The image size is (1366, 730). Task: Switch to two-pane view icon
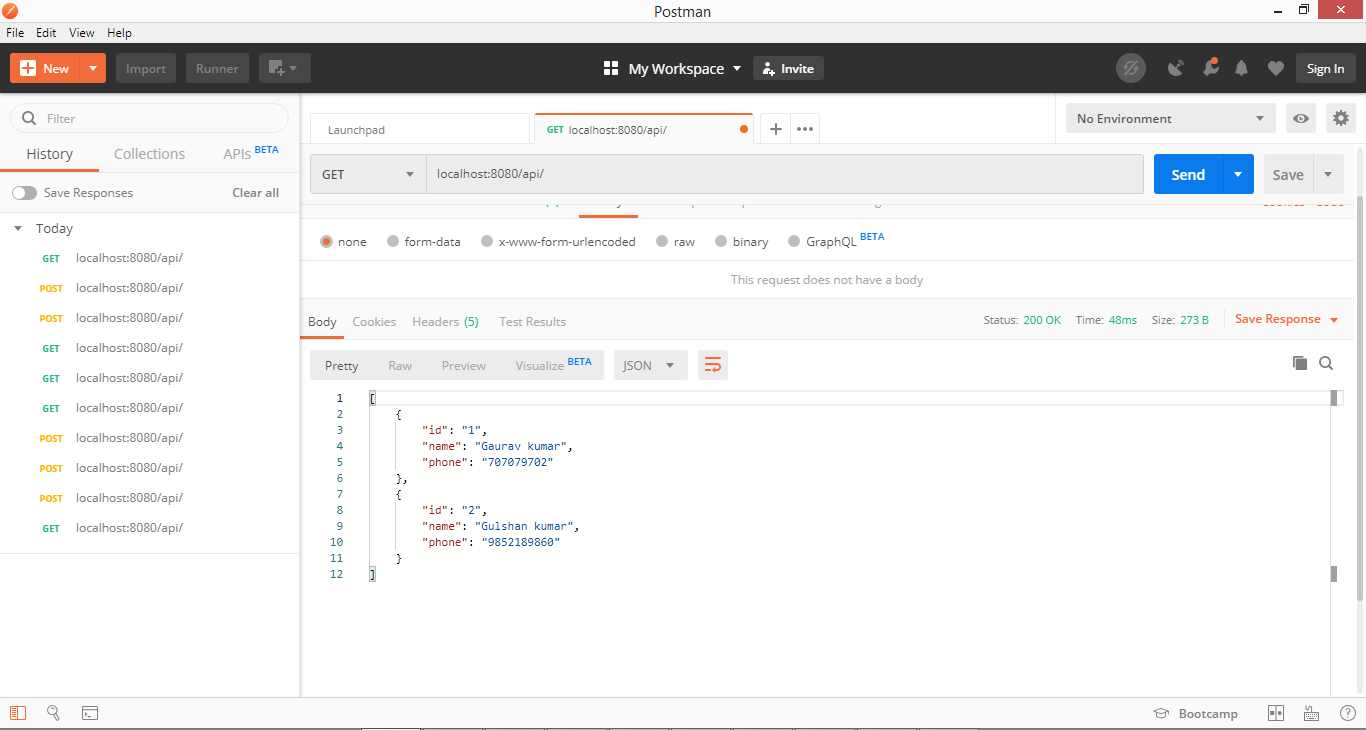click(x=1275, y=713)
